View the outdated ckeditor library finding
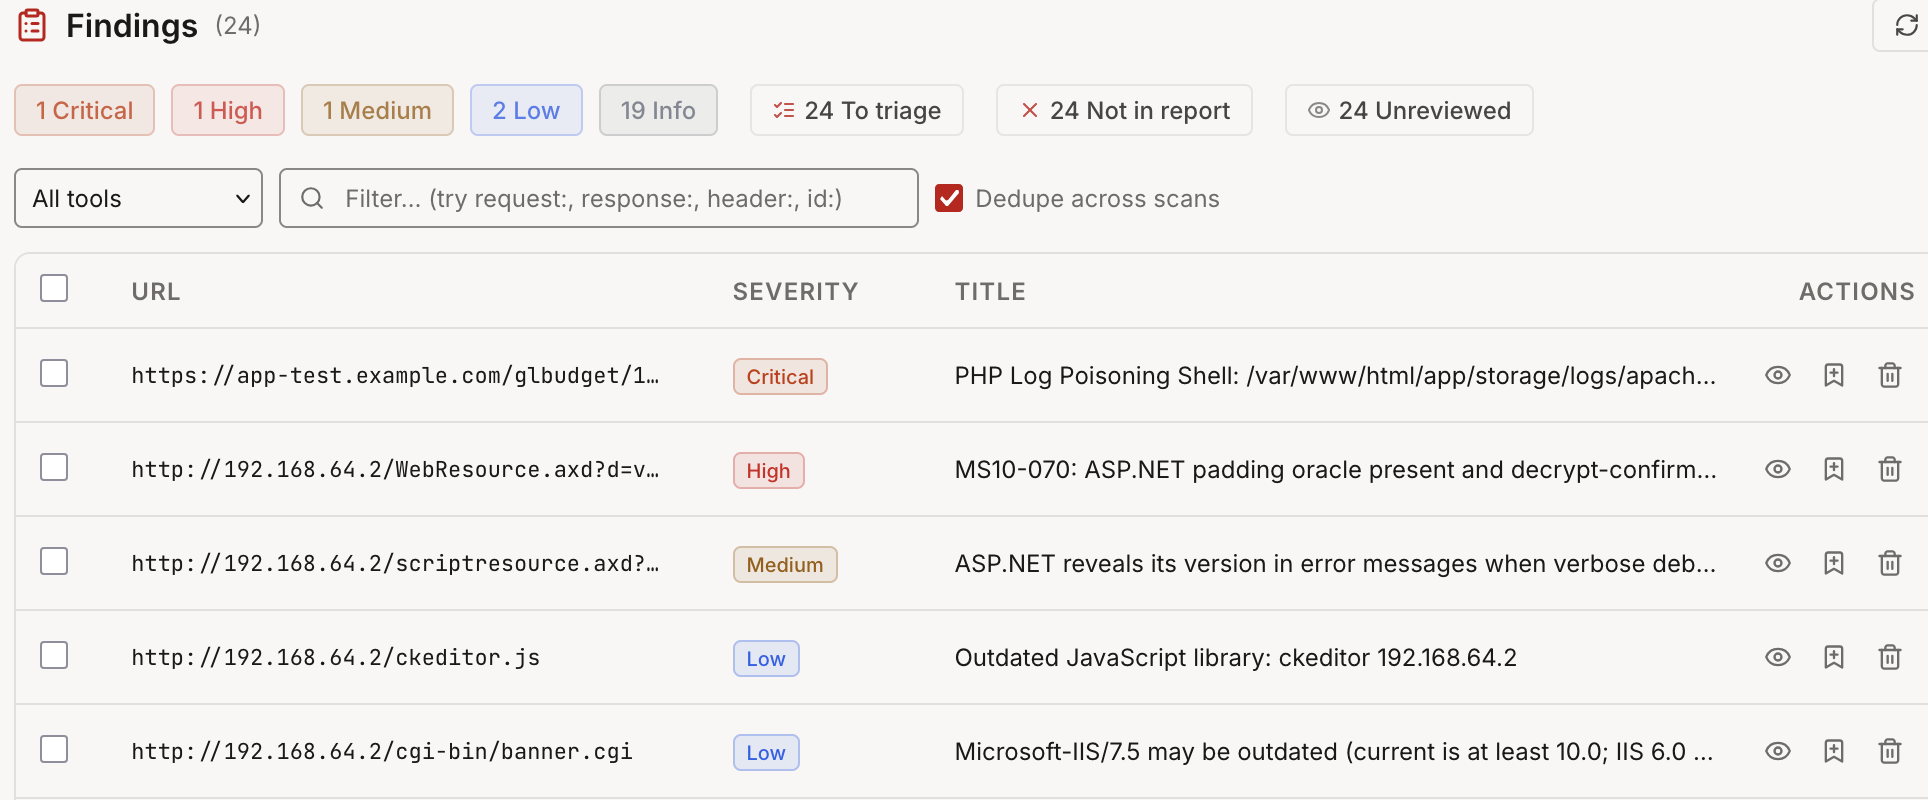 (x=1777, y=657)
